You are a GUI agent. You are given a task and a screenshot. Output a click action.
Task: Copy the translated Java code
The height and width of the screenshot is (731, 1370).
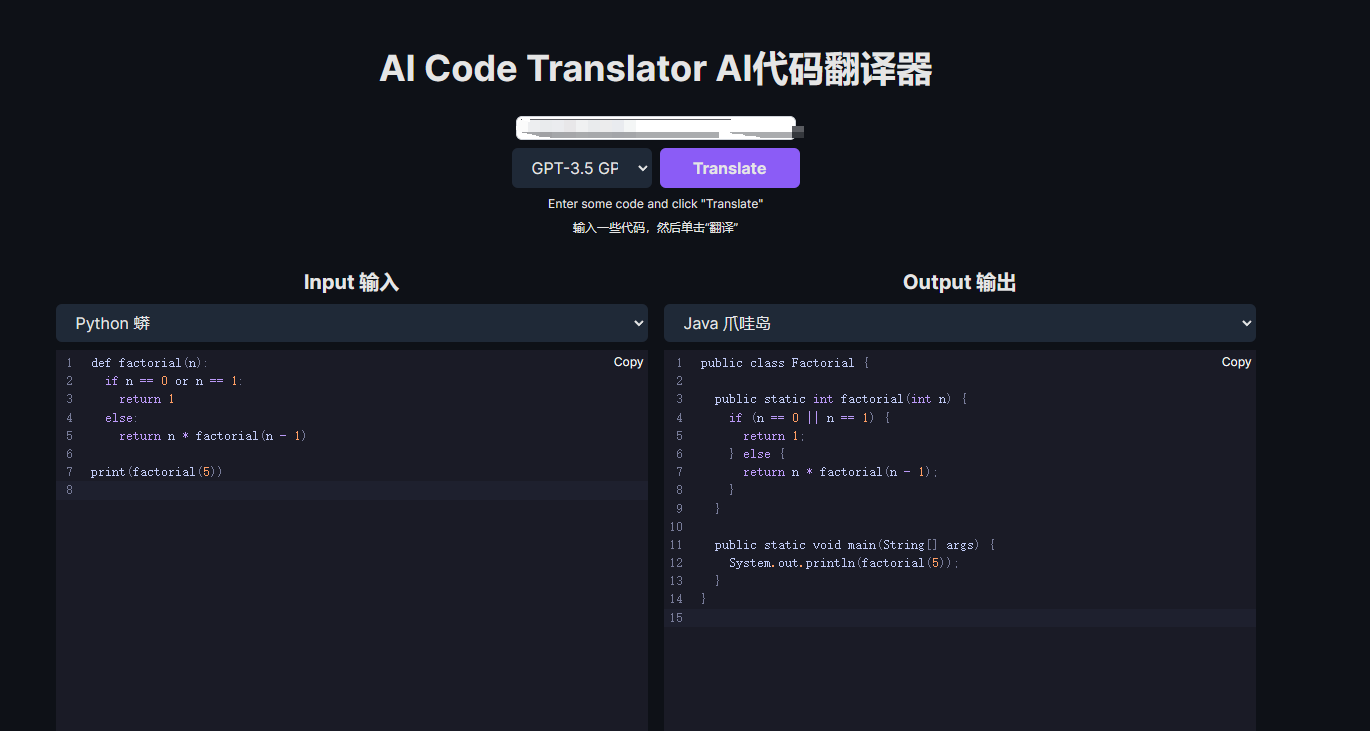tap(1236, 362)
